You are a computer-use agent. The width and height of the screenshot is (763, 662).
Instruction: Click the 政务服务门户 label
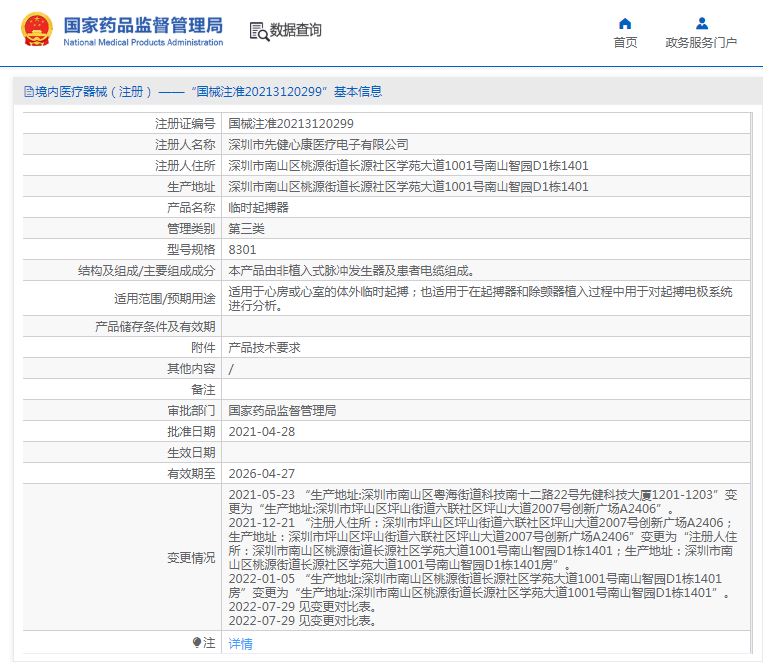coord(701,43)
